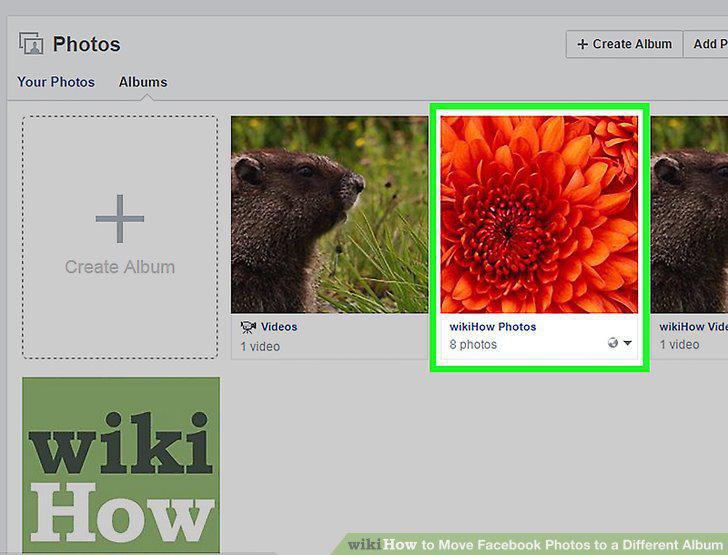Open the wikiHow Videos album link

click(x=693, y=326)
